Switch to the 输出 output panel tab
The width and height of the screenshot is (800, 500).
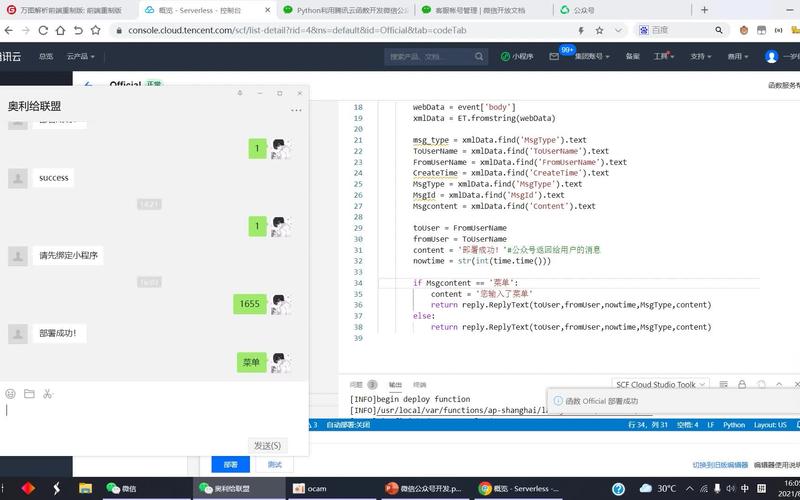pos(395,385)
